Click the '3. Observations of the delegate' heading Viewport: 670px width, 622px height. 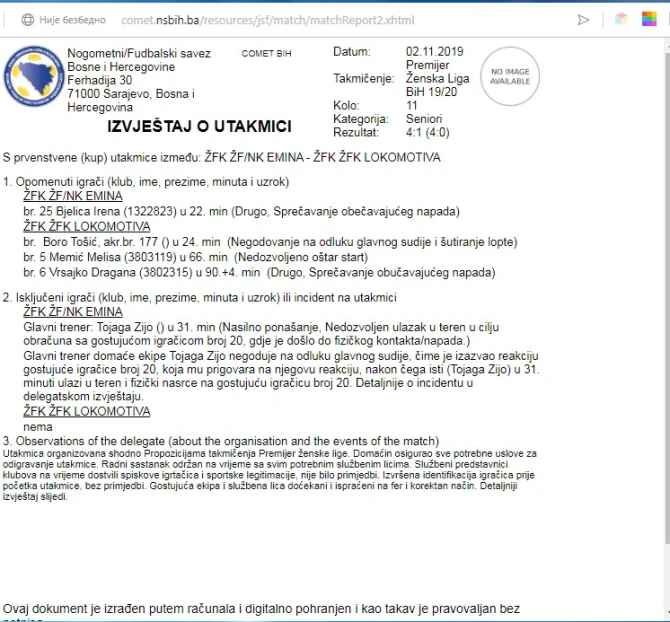(x=221, y=441)
